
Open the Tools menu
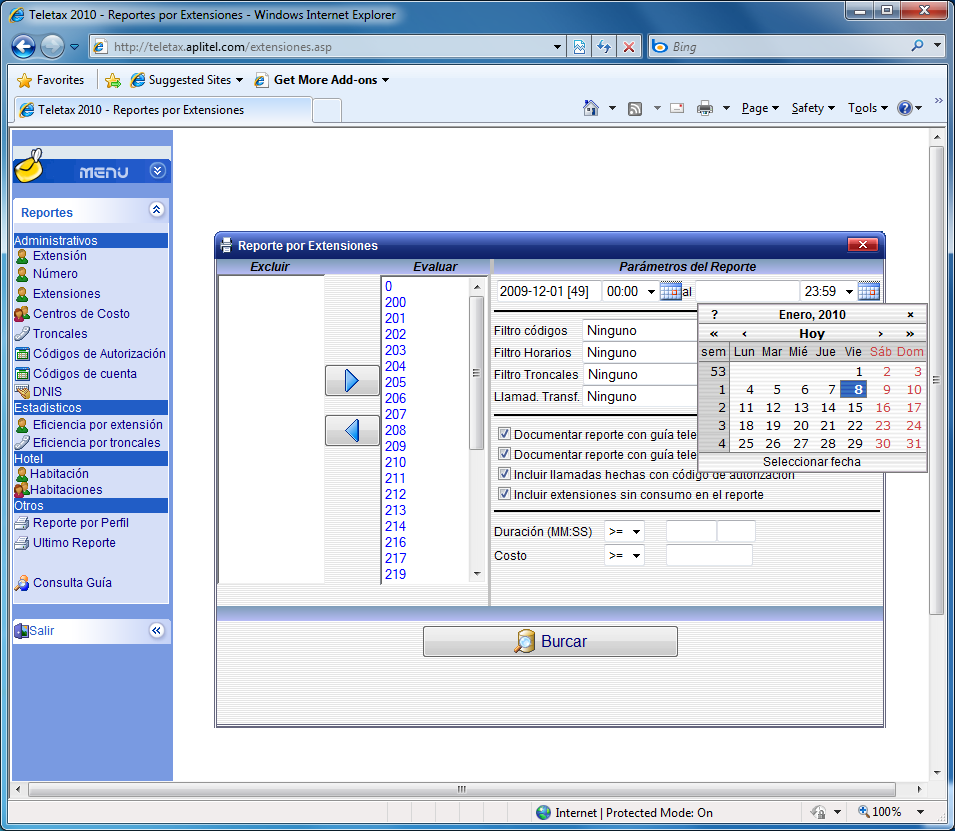pyautogui.click(x=868, y=108)
